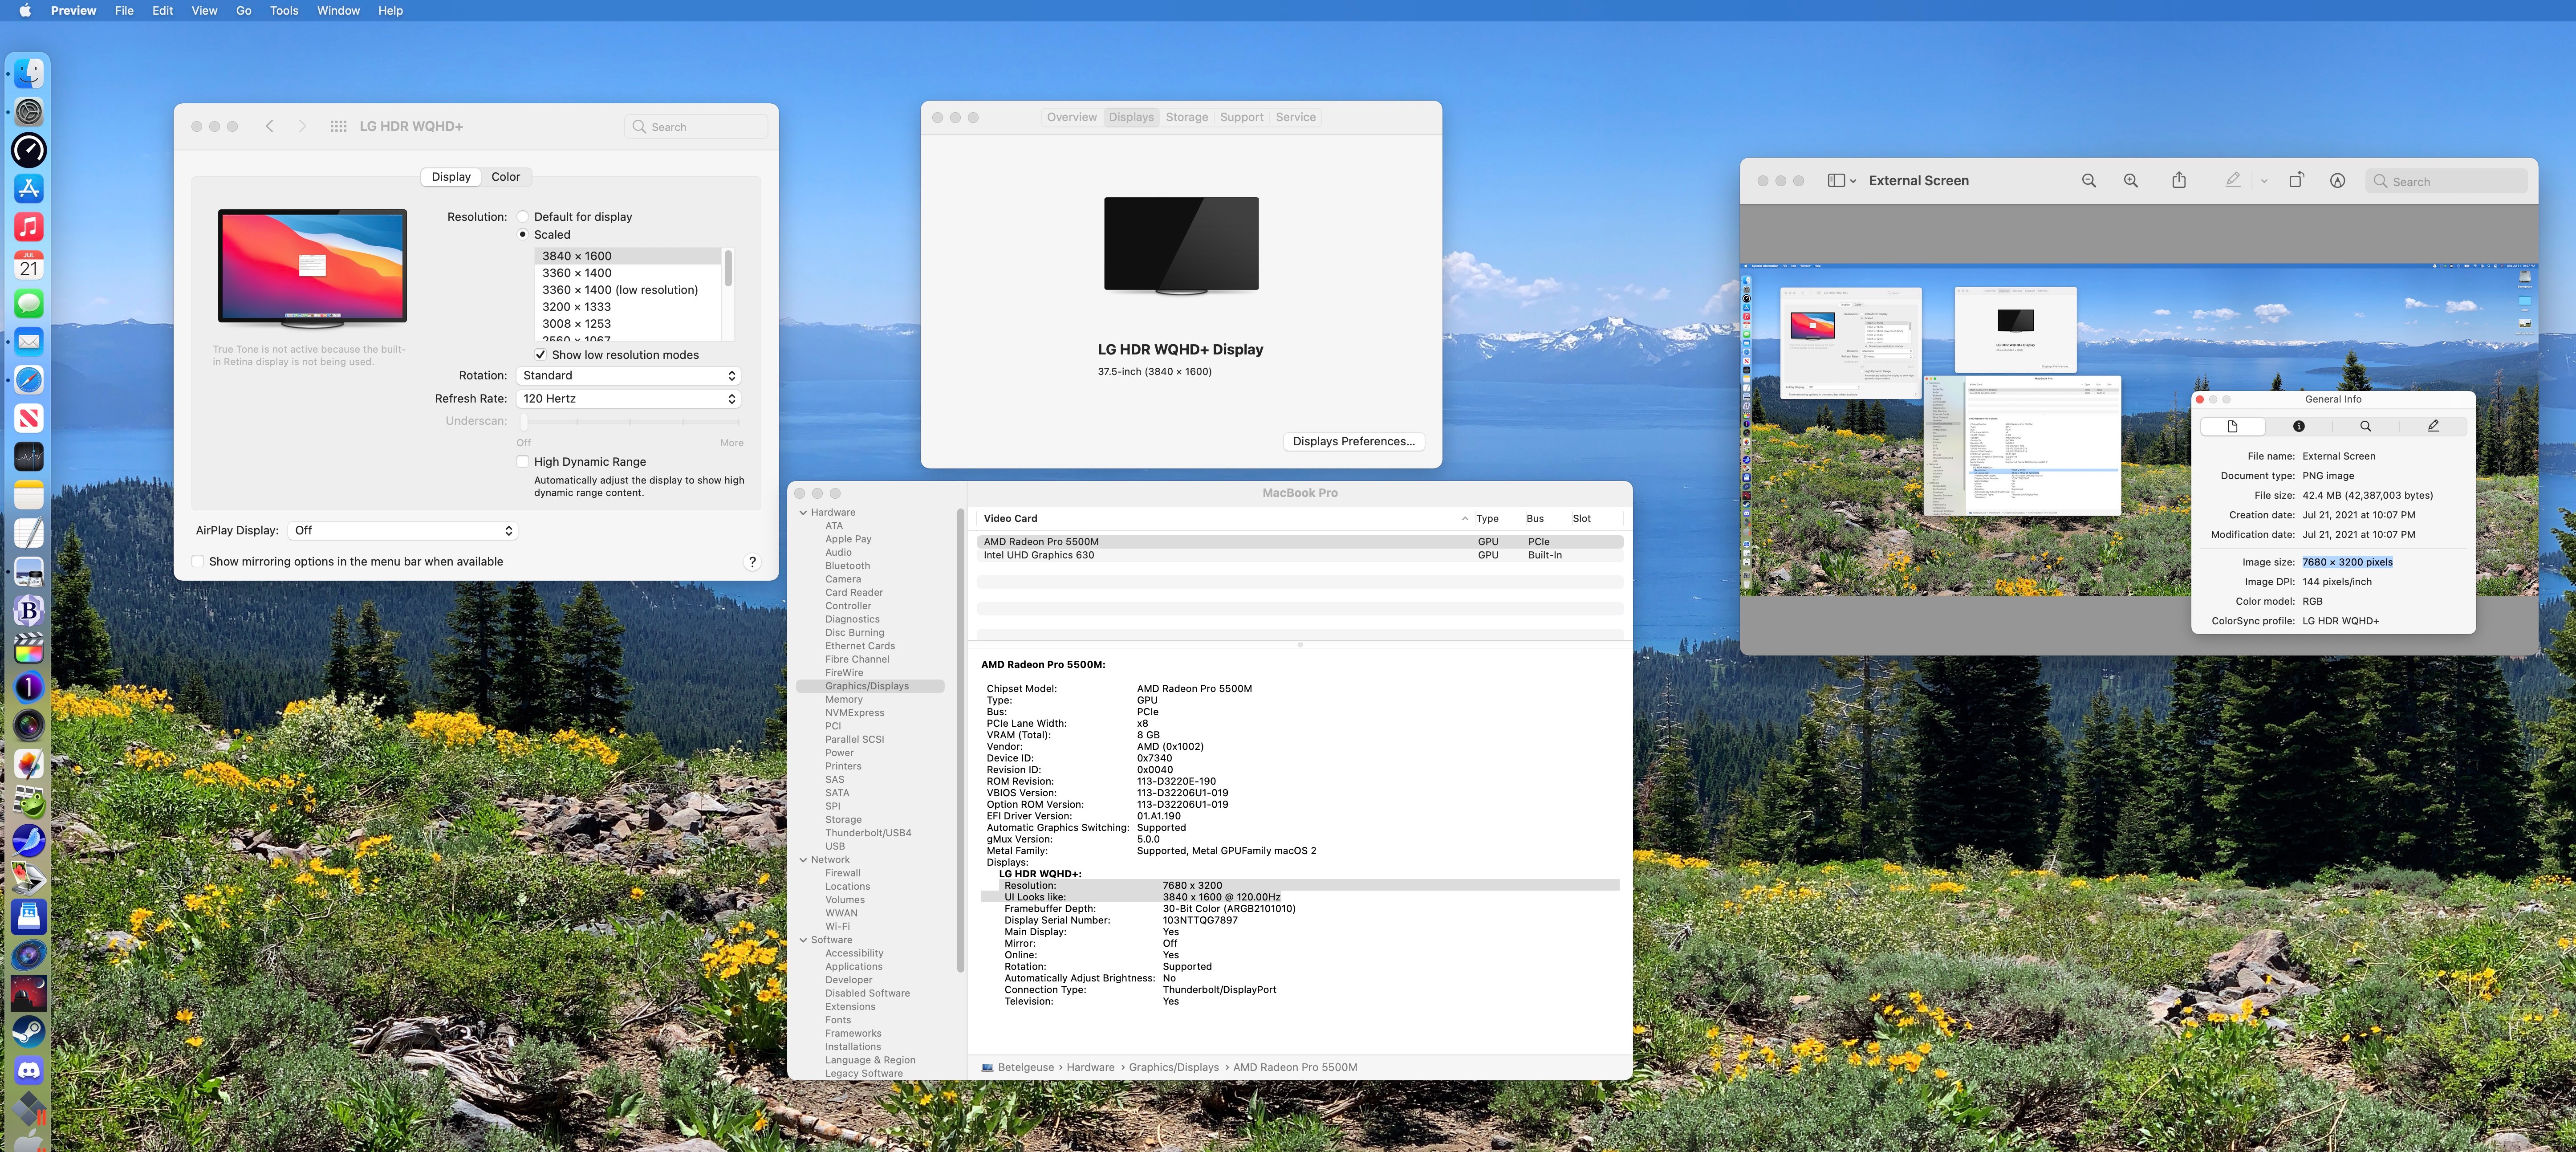Select 3360 × 1400 in resolution list
This screenshot has height=1152, width=2576.
577,273
